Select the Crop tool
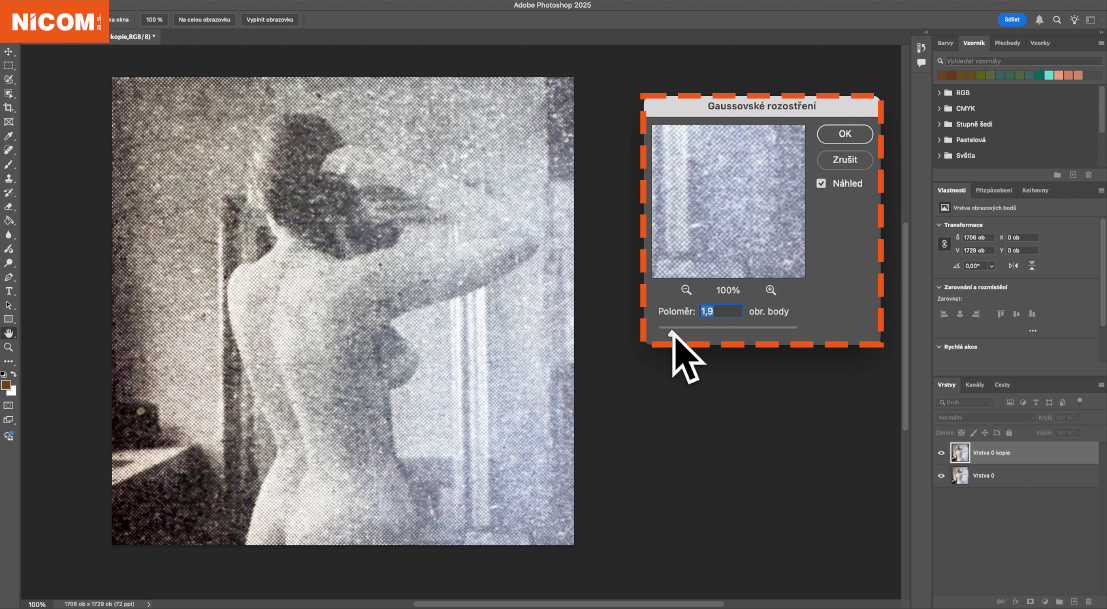 pyautogui.click(x=9, y=107)
